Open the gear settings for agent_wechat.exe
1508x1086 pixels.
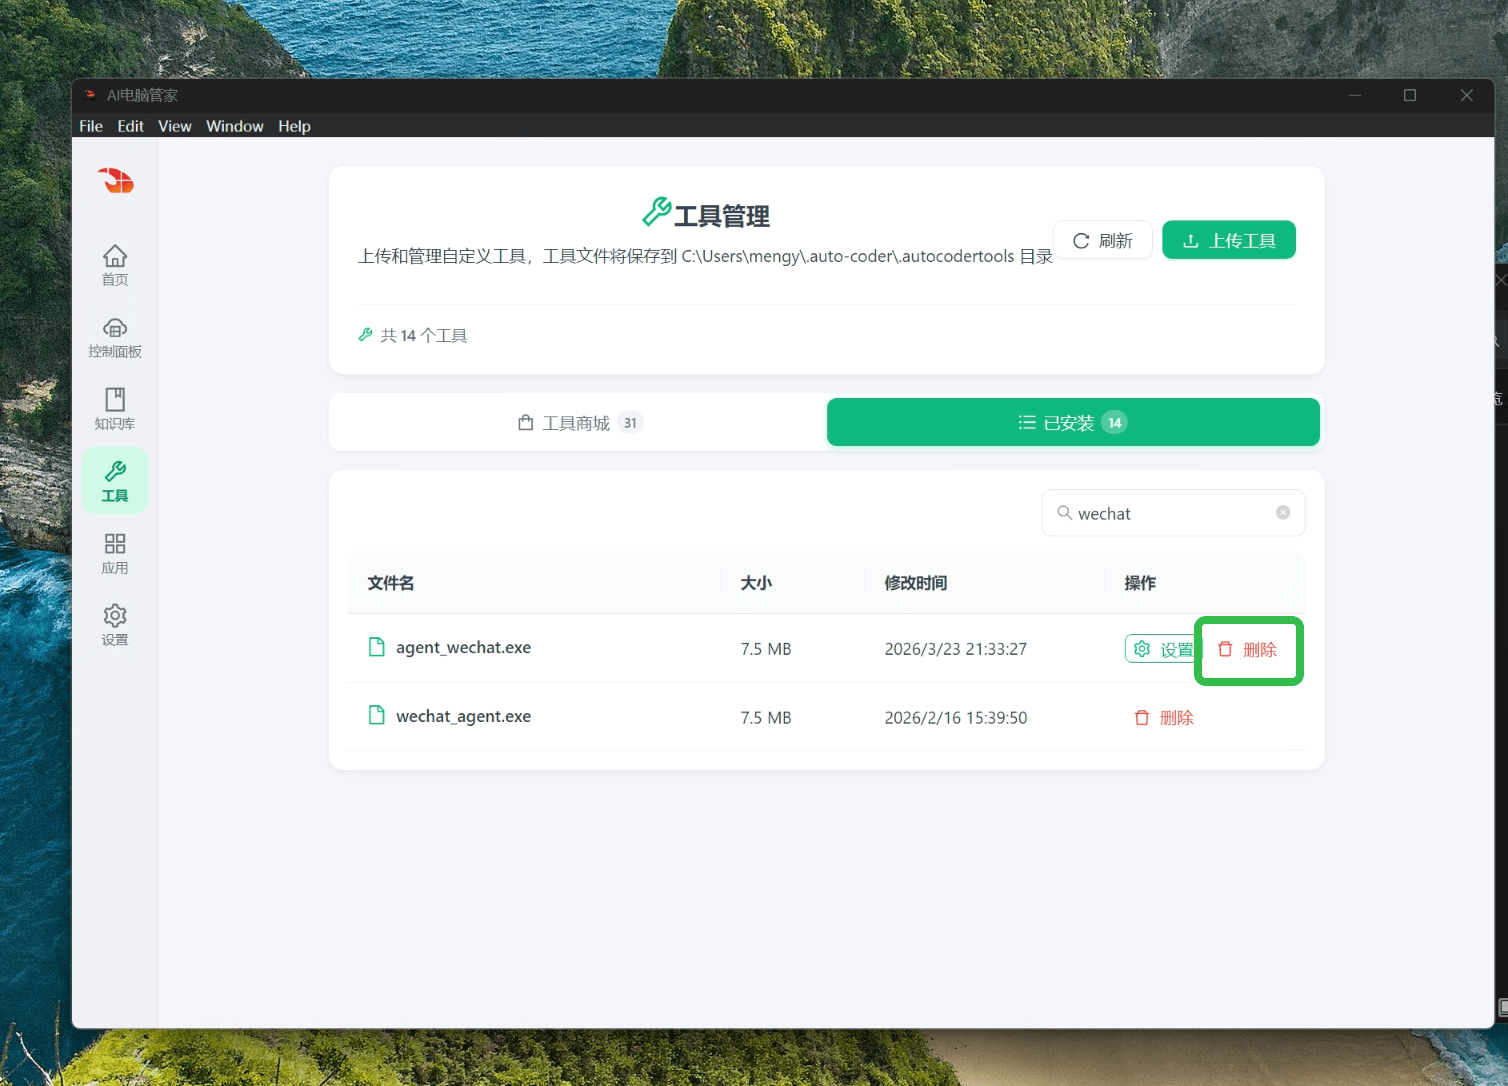(x=1142, y=648)
